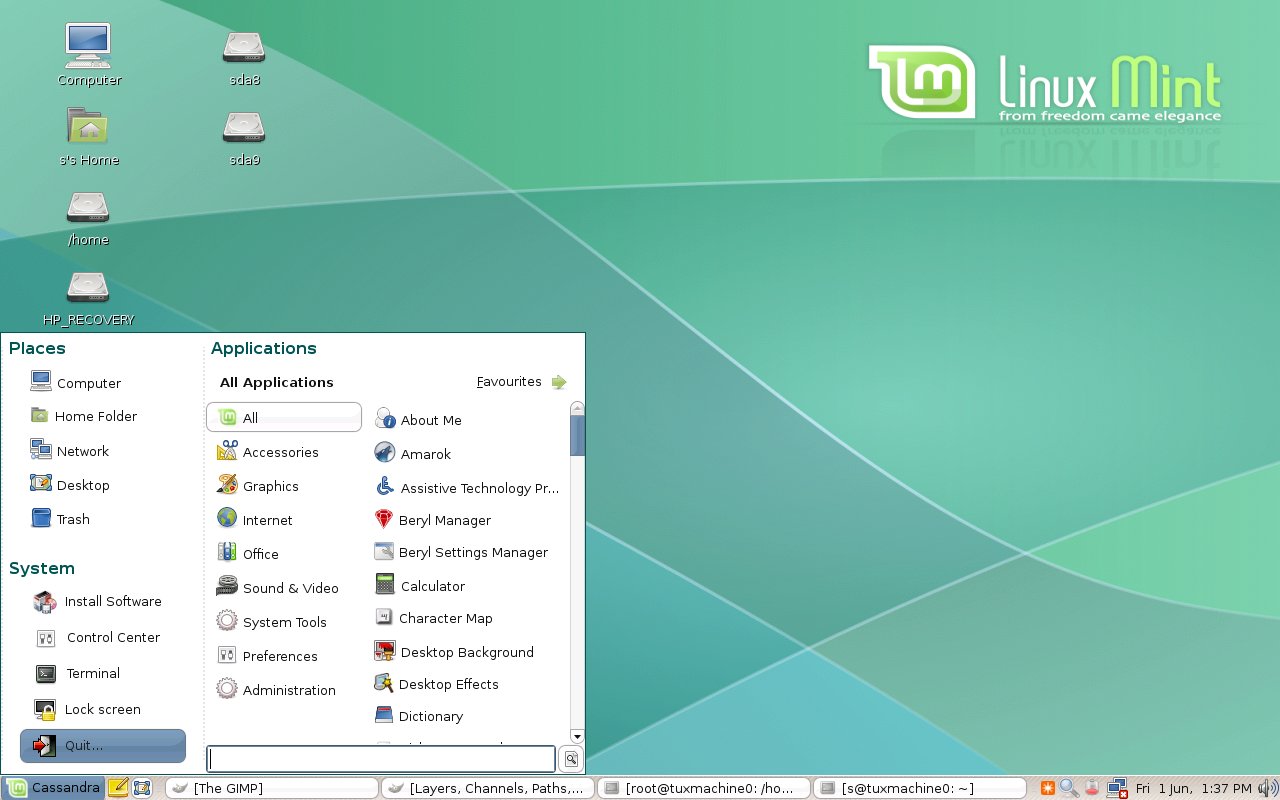Click the Quit... button
The height and width of the screenshot is (800, 1280).
pyautogui.click(x=103, y=745)
